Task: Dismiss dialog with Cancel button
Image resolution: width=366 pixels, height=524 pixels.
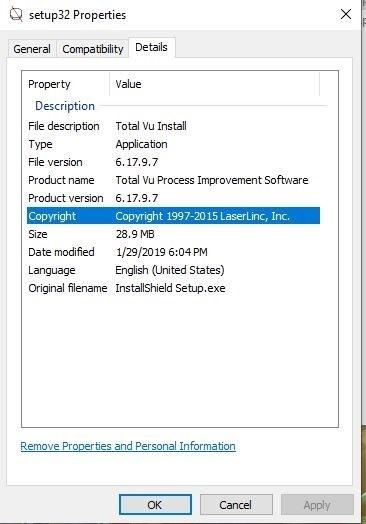Action: pos(236,505)
